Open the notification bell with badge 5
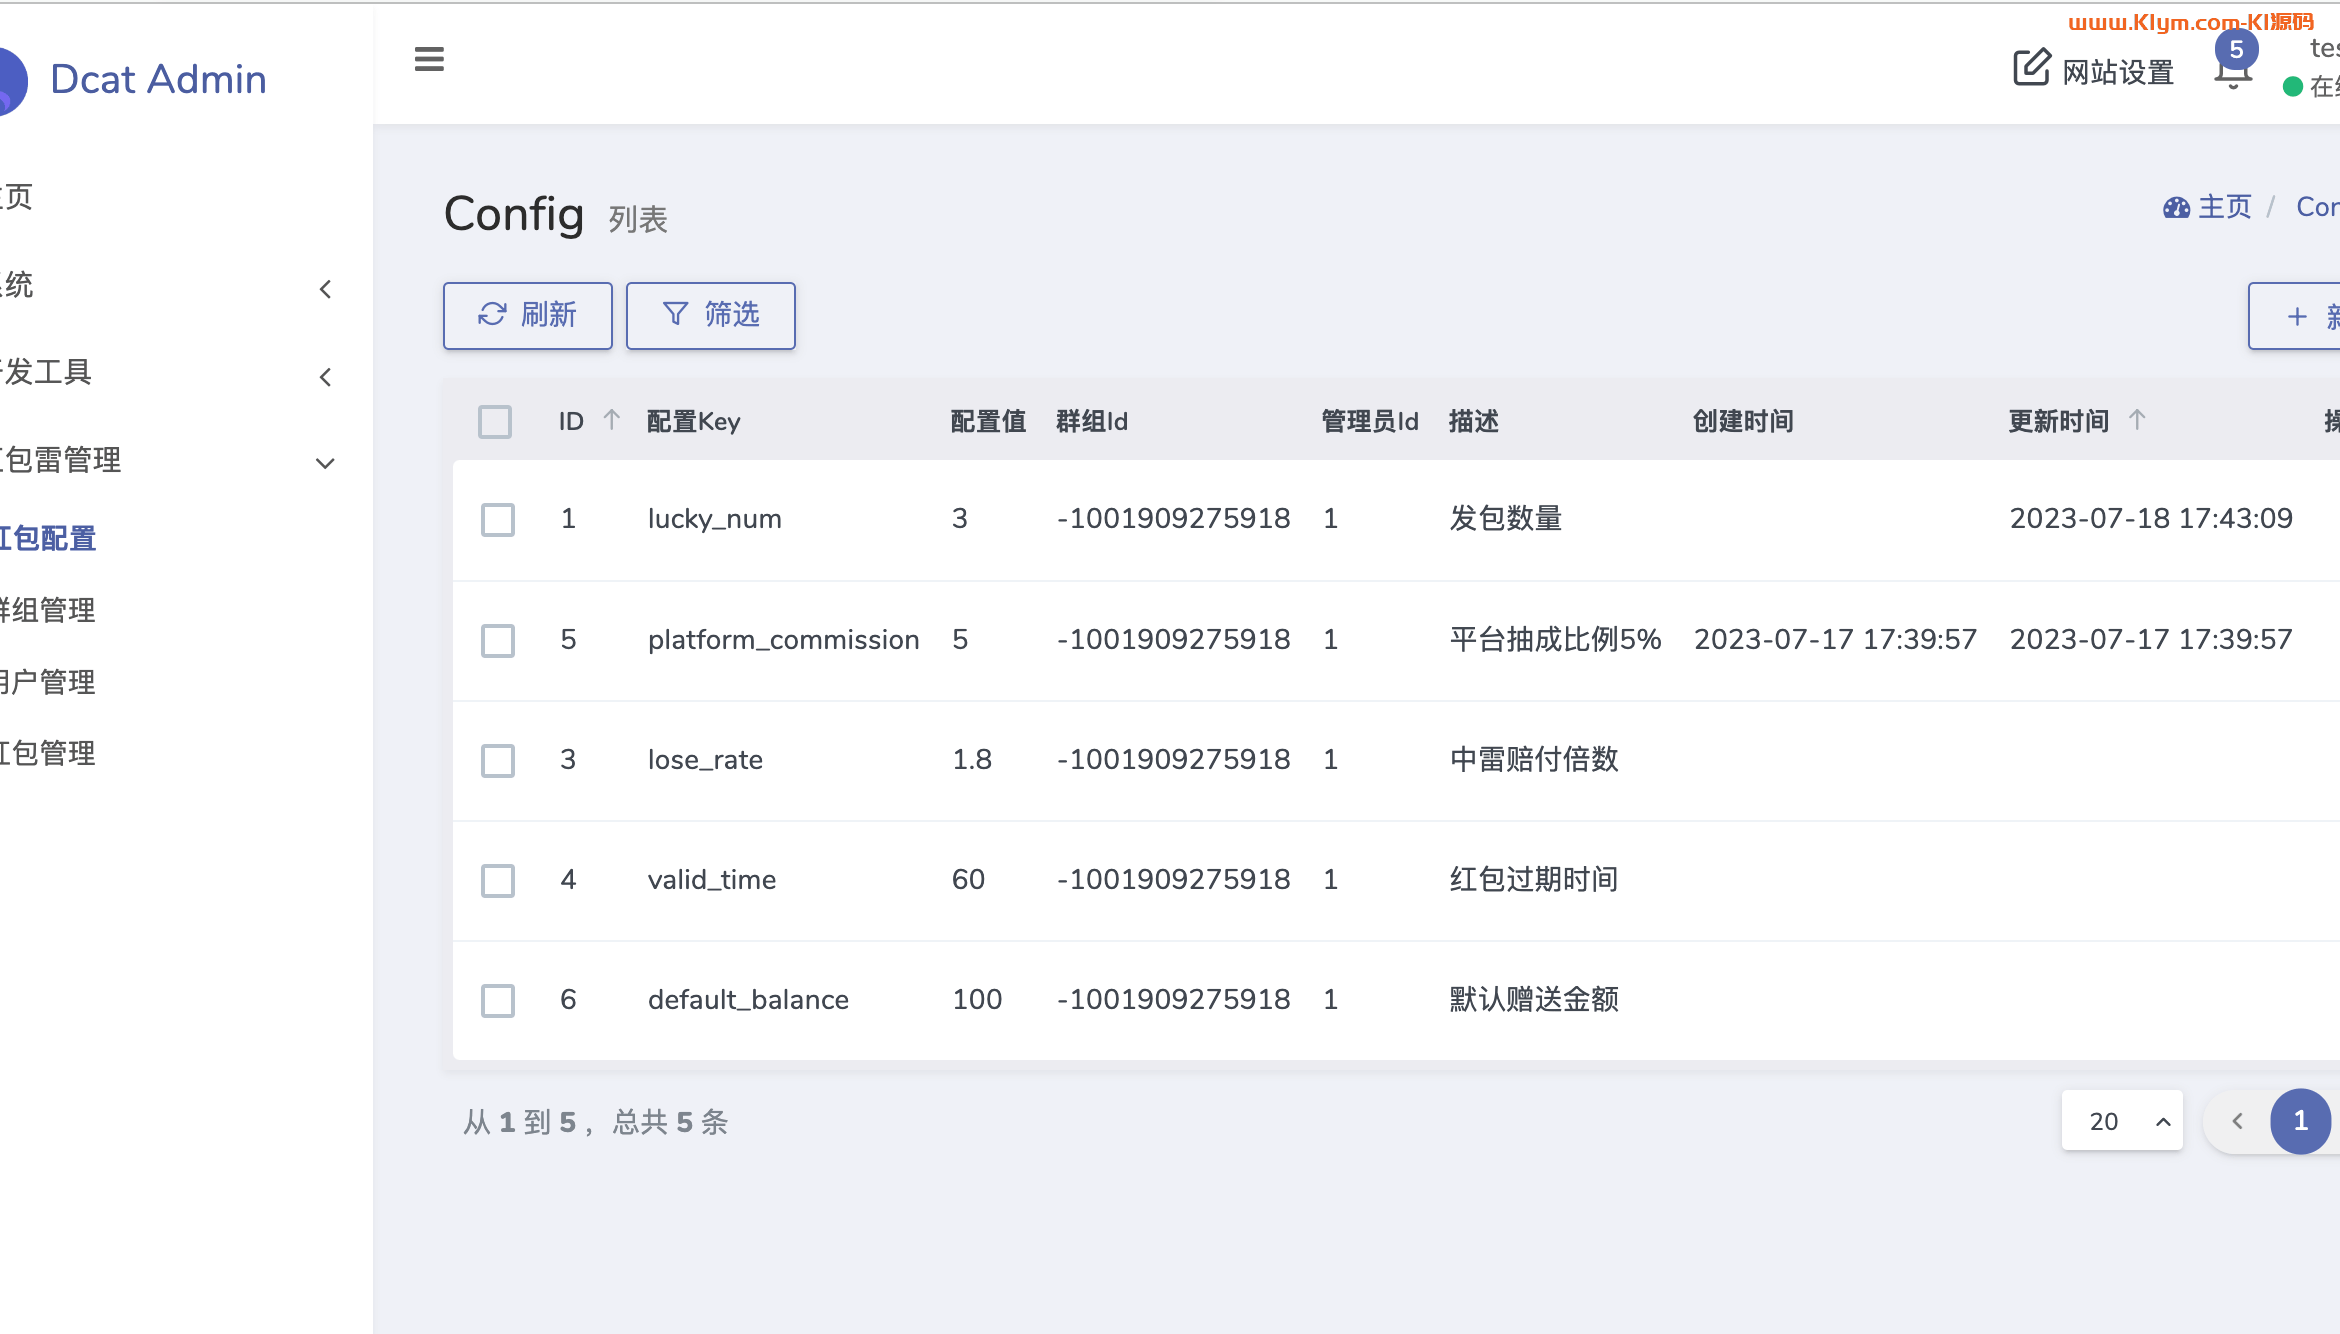This screenshot has width=2340, height=1334. point(2232,72)
